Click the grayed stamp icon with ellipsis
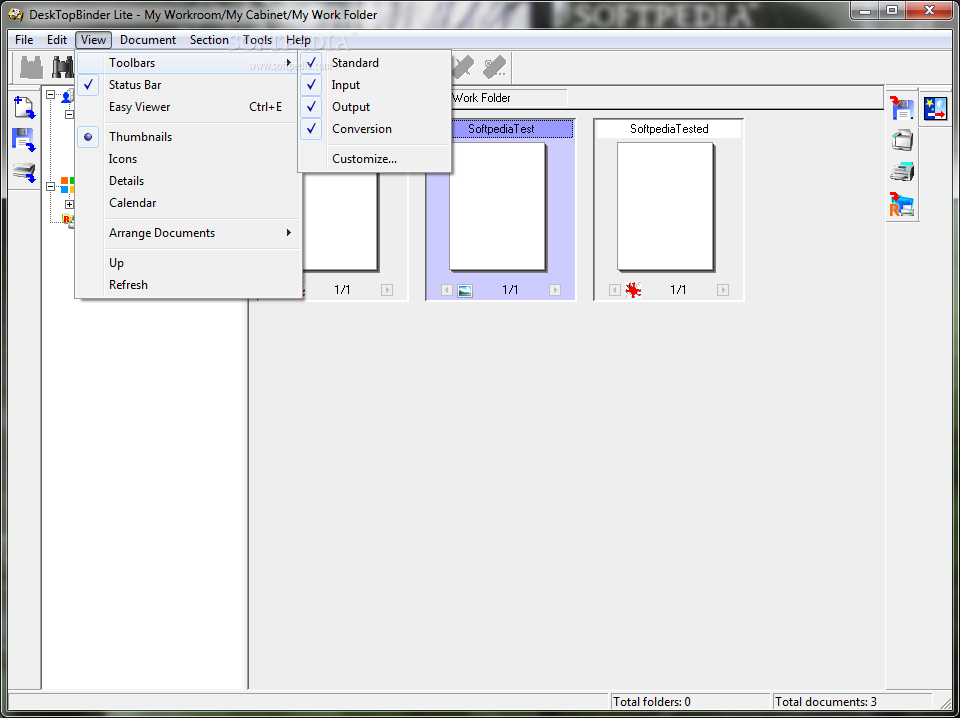Viewport: 960px width, 718px height. (494, 67)
